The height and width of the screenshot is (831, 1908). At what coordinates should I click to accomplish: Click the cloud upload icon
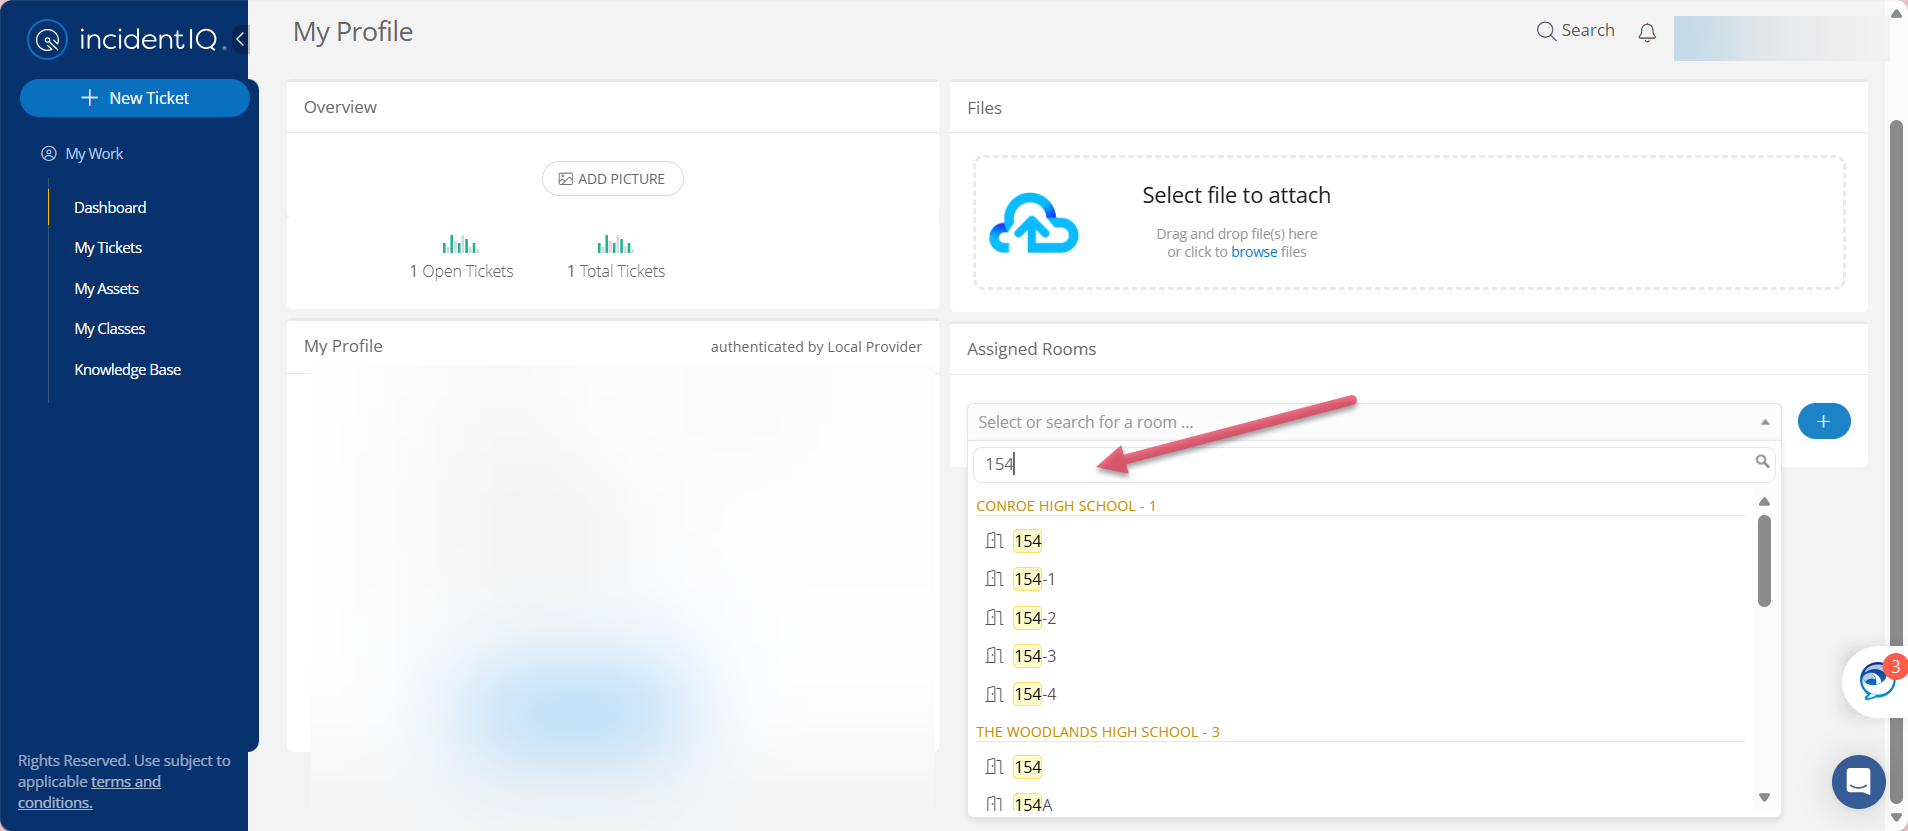(x=1034, y=223)
